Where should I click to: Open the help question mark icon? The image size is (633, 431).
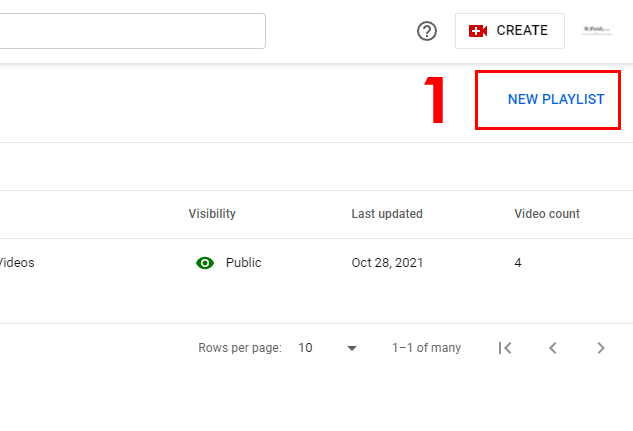tap(427, 31)
